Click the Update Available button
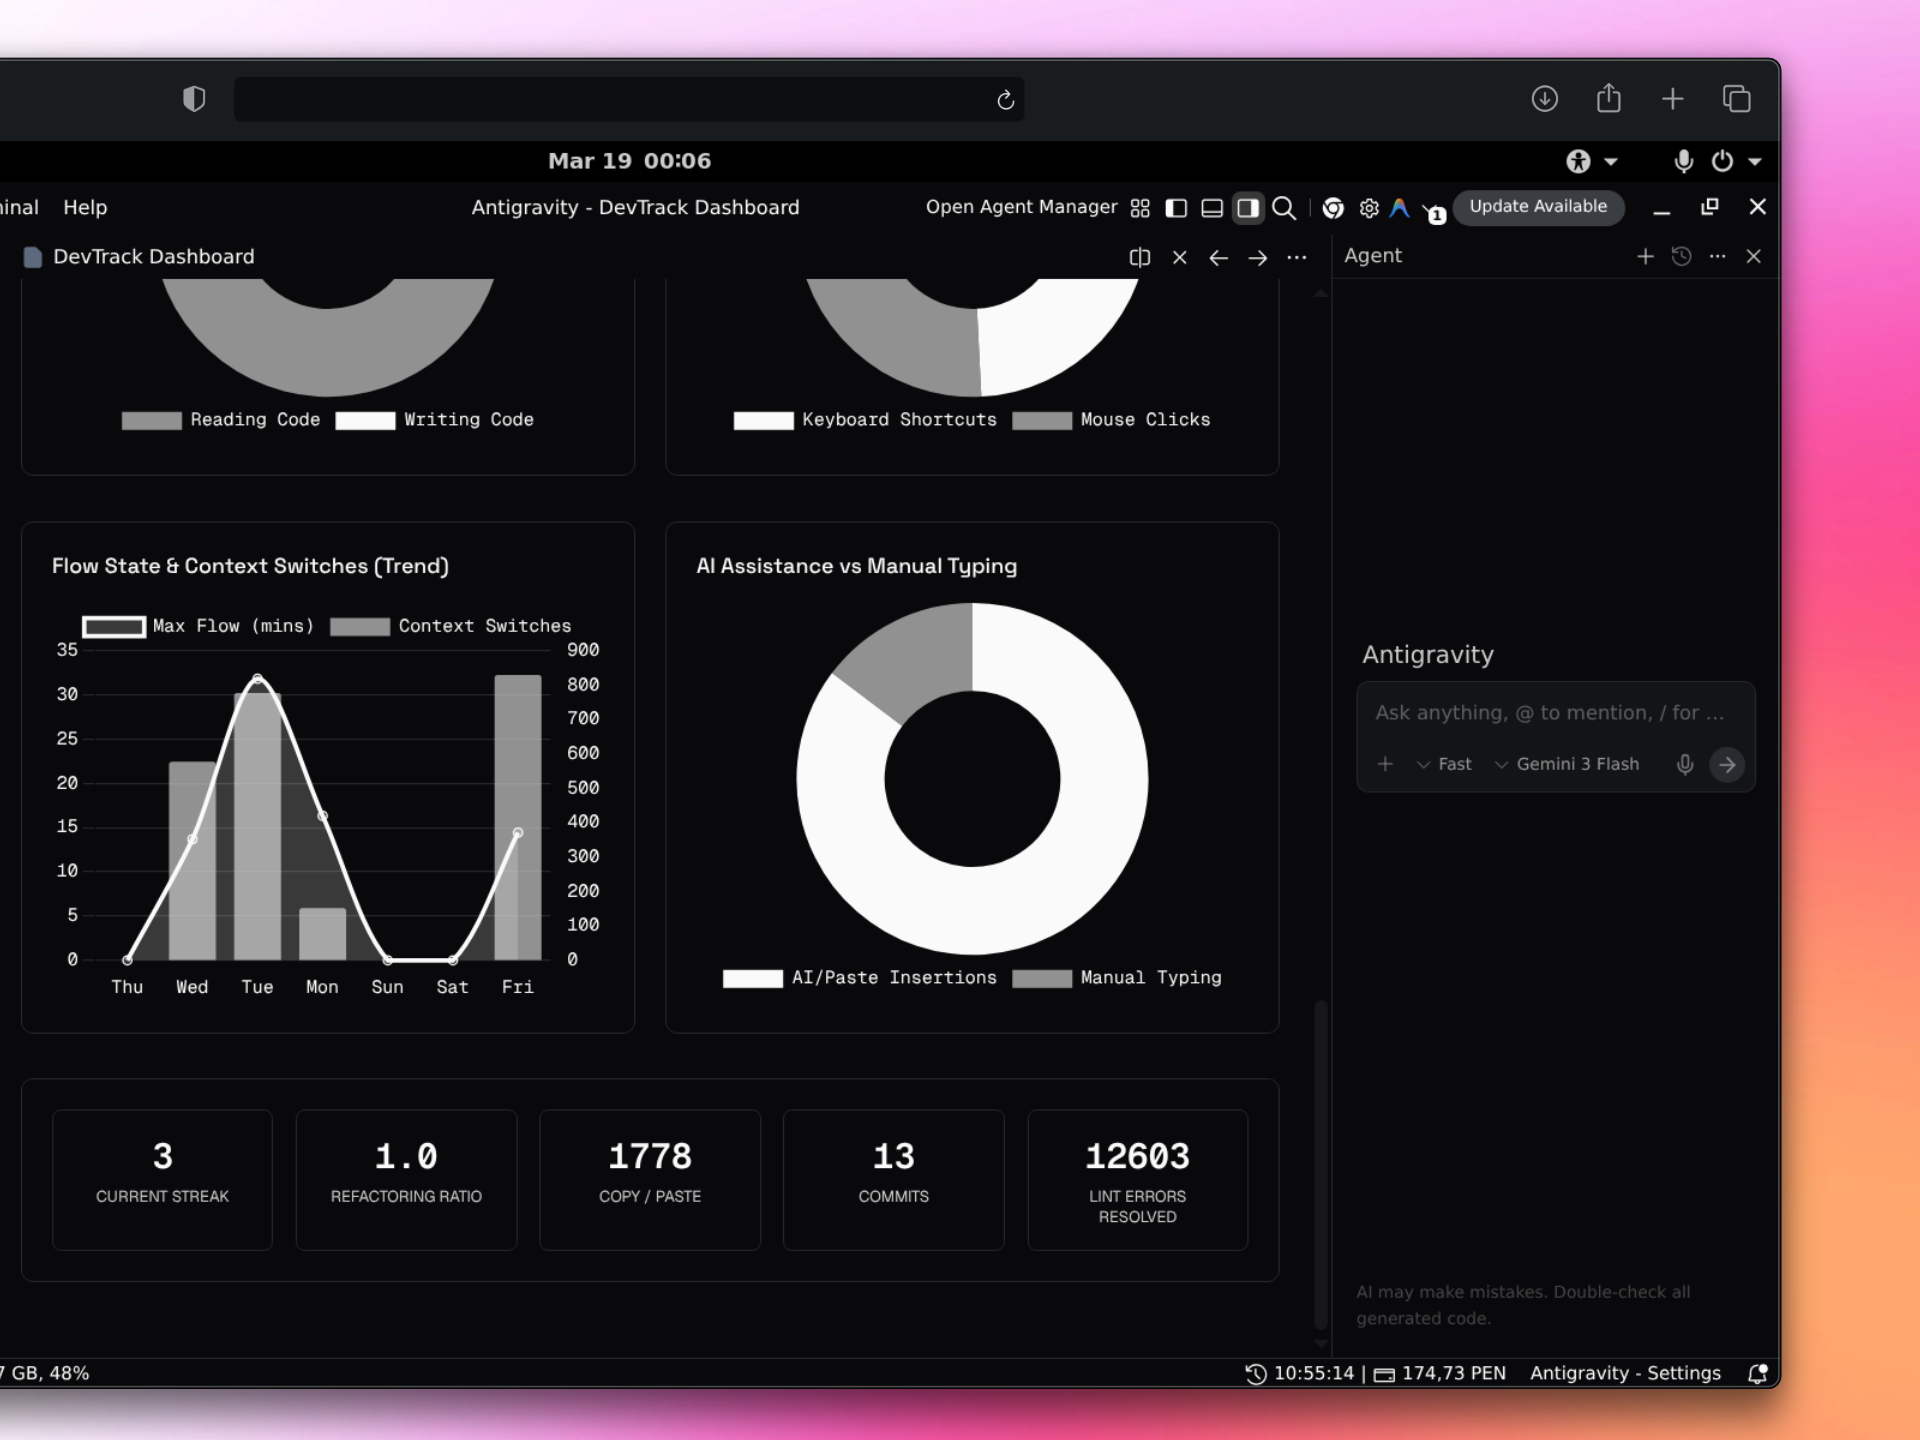Screen dimensions: 1920x1440 pyautogui.click(x=1539, y=207)
